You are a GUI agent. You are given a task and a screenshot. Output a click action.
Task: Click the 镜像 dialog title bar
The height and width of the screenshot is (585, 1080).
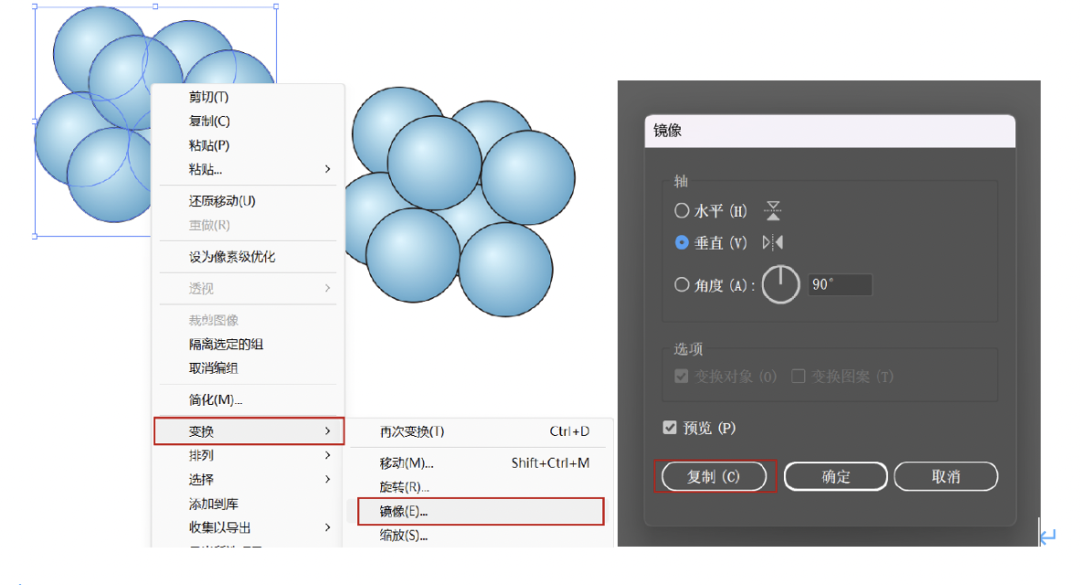(829, 131)
